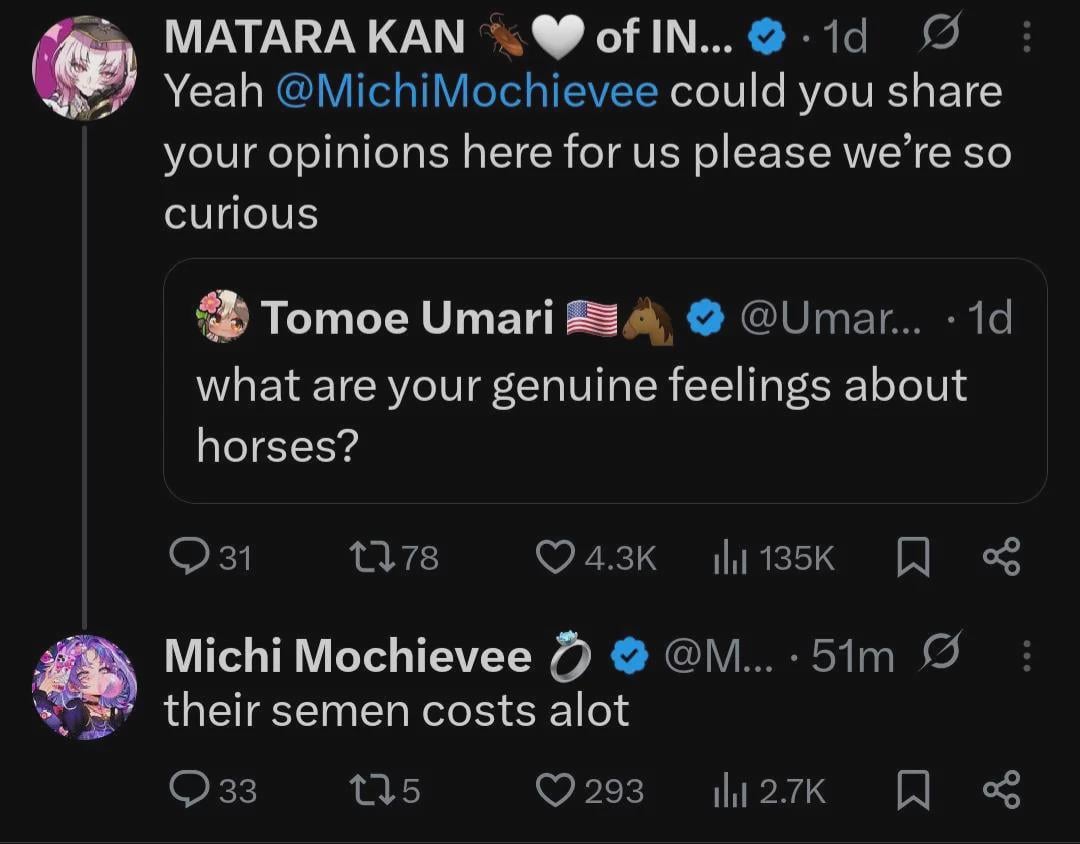This screenshot has width=1080, height=844.
Task: Open Michi Mochievee's profile avatar
Action: 84,687
